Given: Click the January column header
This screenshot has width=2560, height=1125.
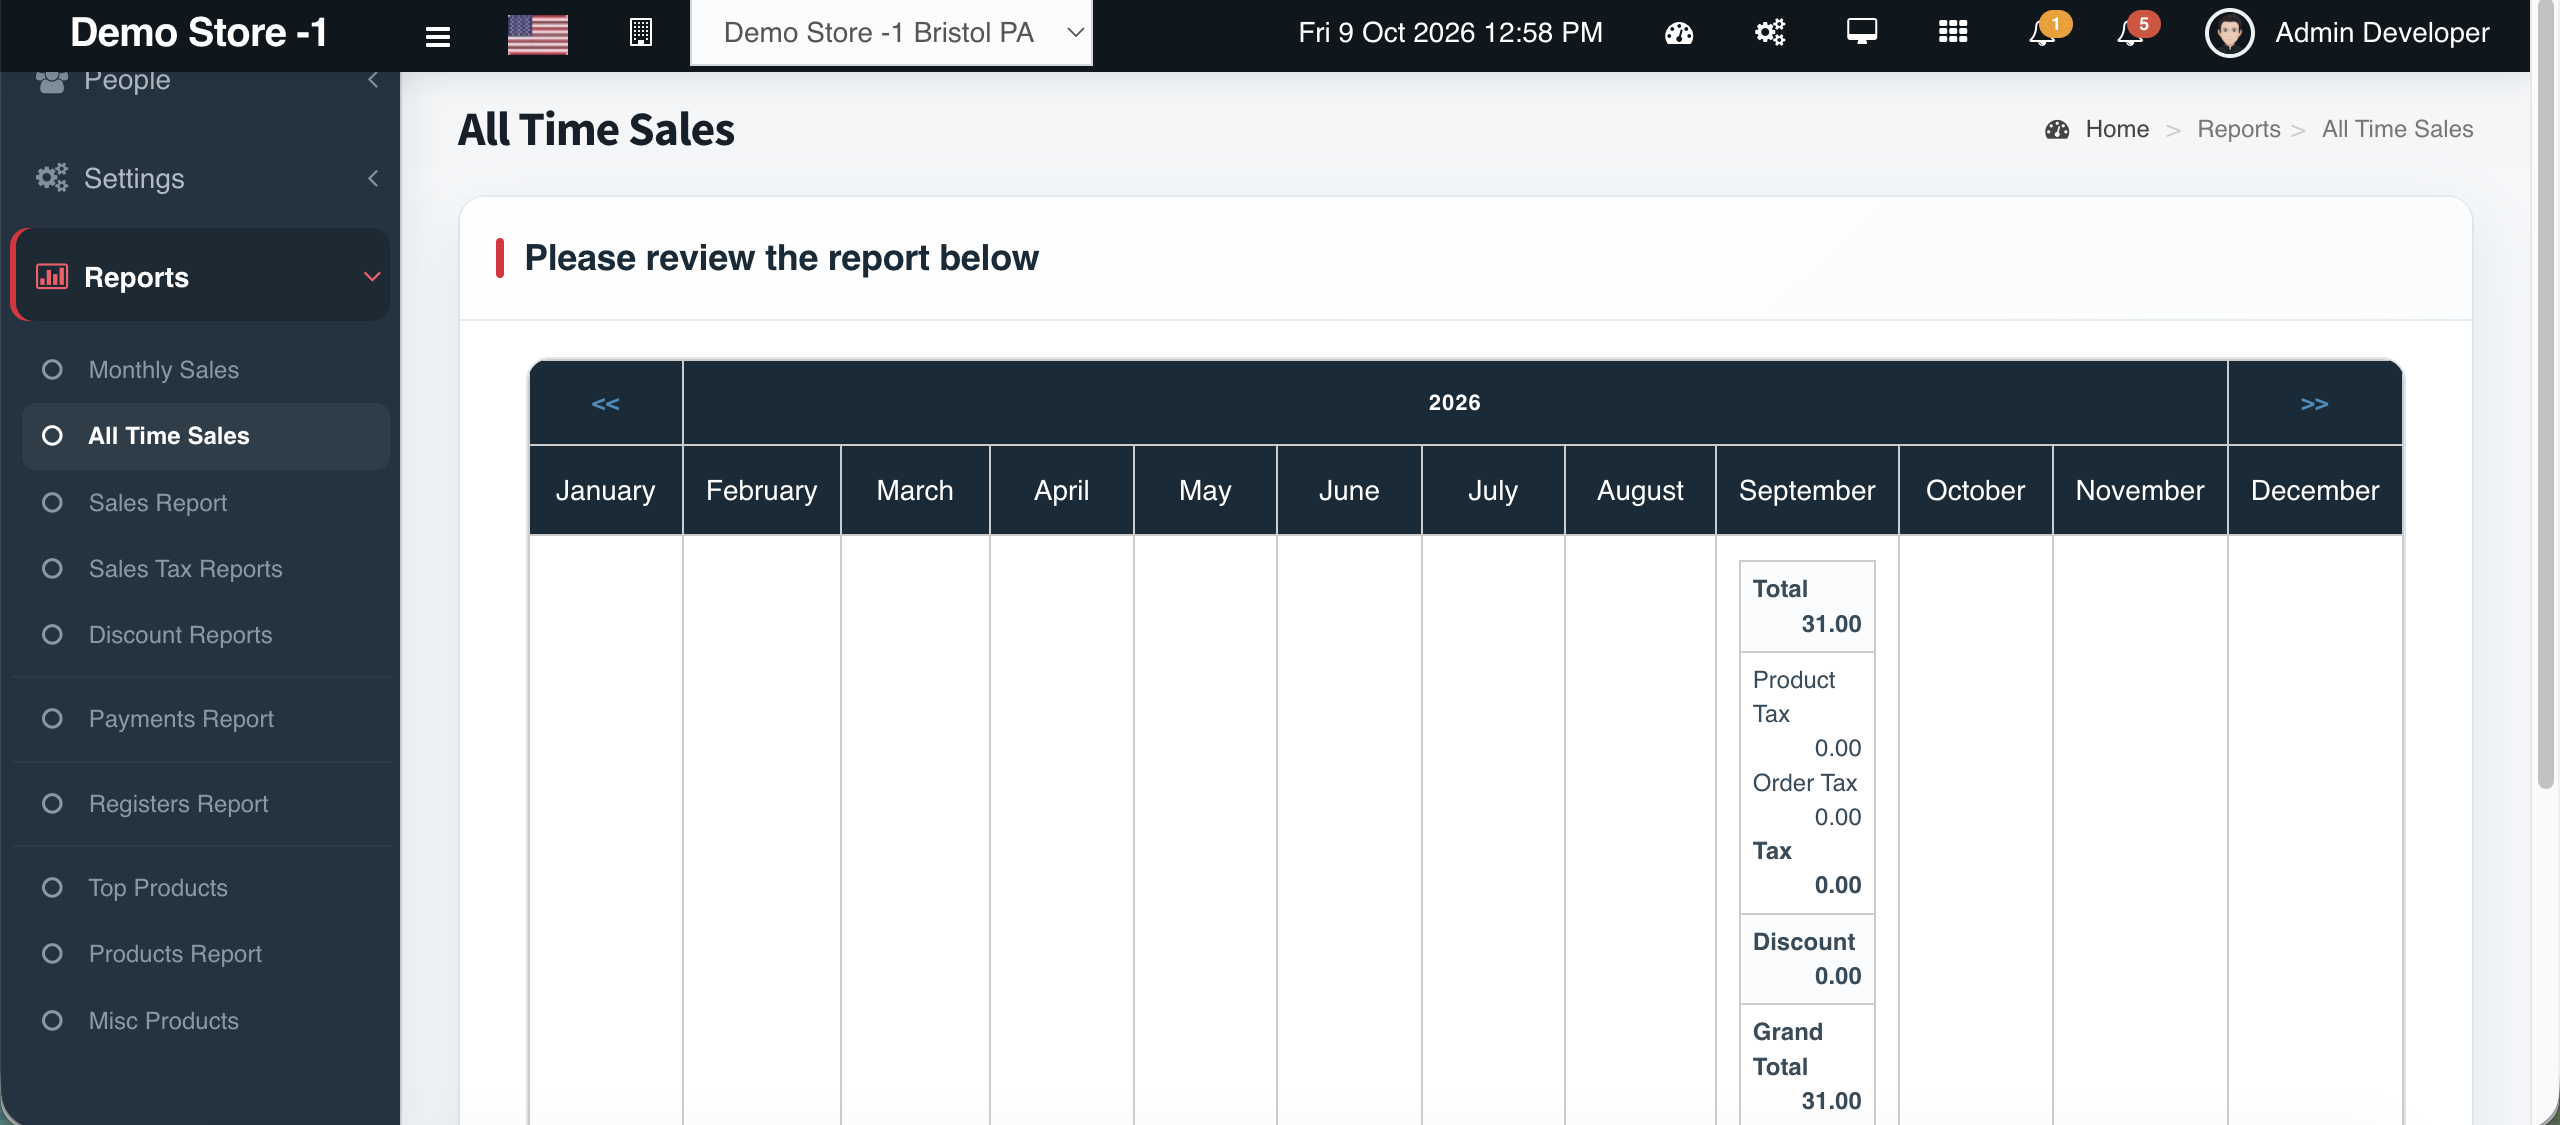Looking at the screenshot, I should (605, 490).
